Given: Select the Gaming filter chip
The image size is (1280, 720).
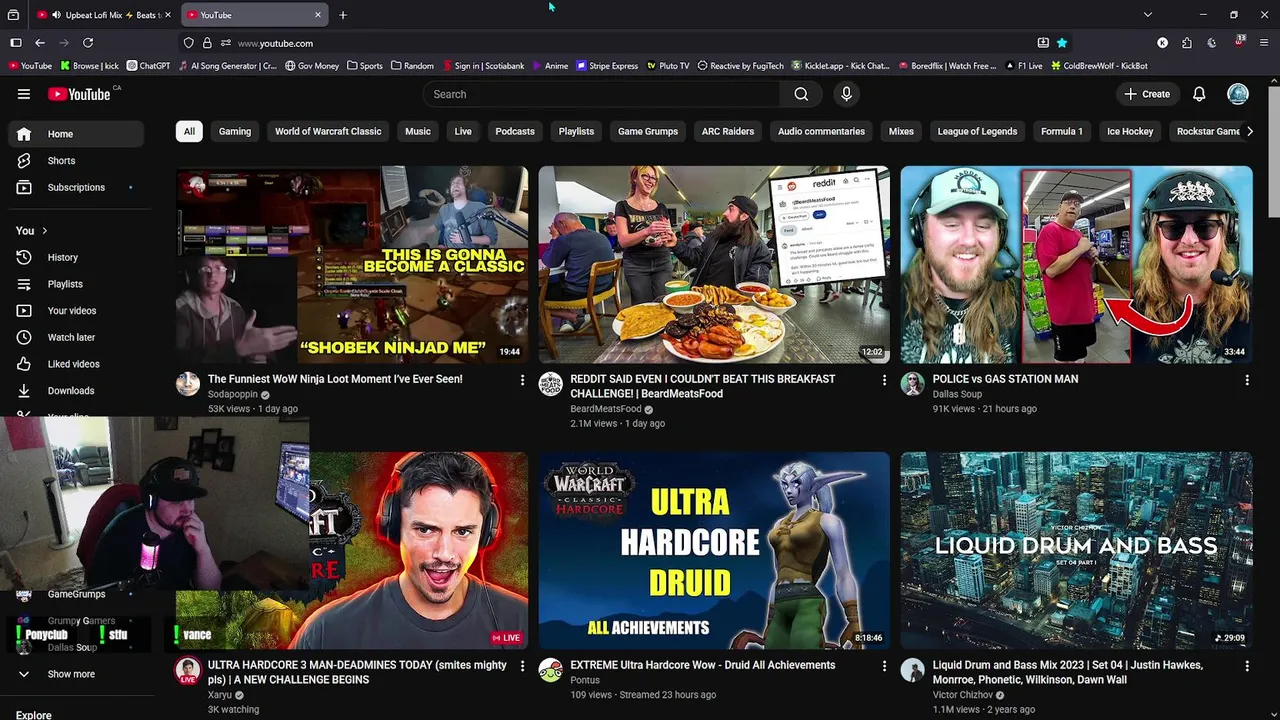Looking at the screenshot, I should pyautogui.click(x=235, y=131).
